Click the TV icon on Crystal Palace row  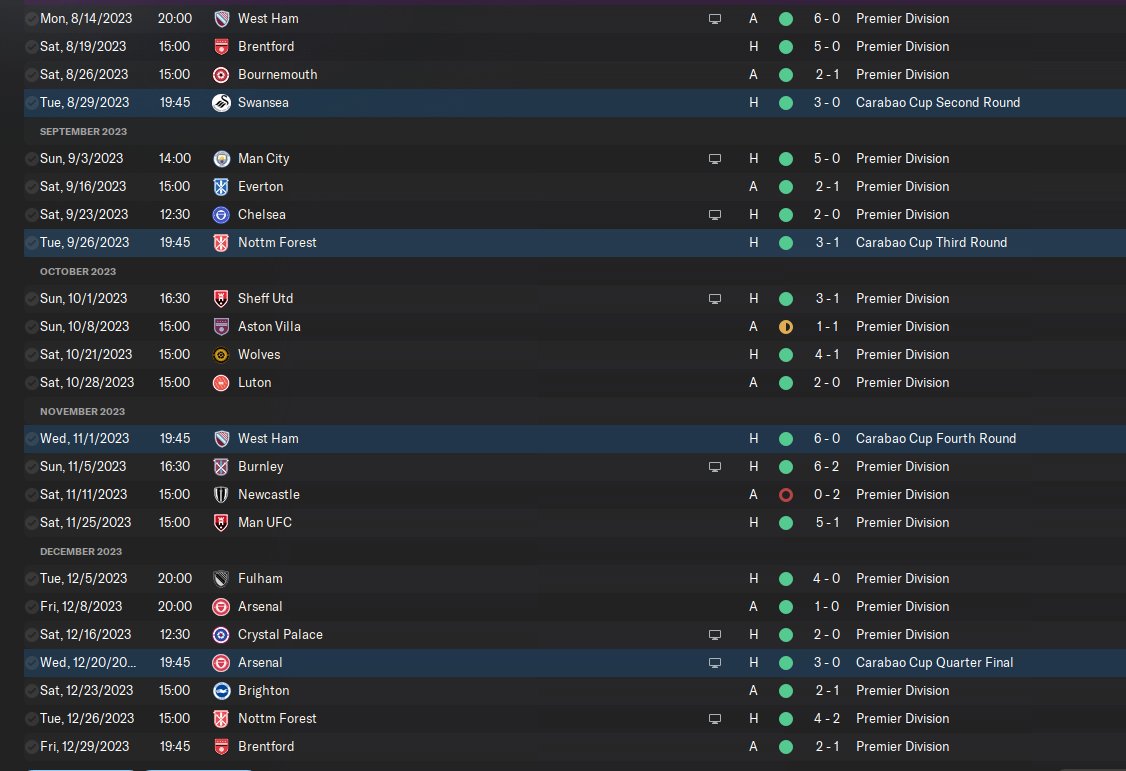tap(715, 635)
